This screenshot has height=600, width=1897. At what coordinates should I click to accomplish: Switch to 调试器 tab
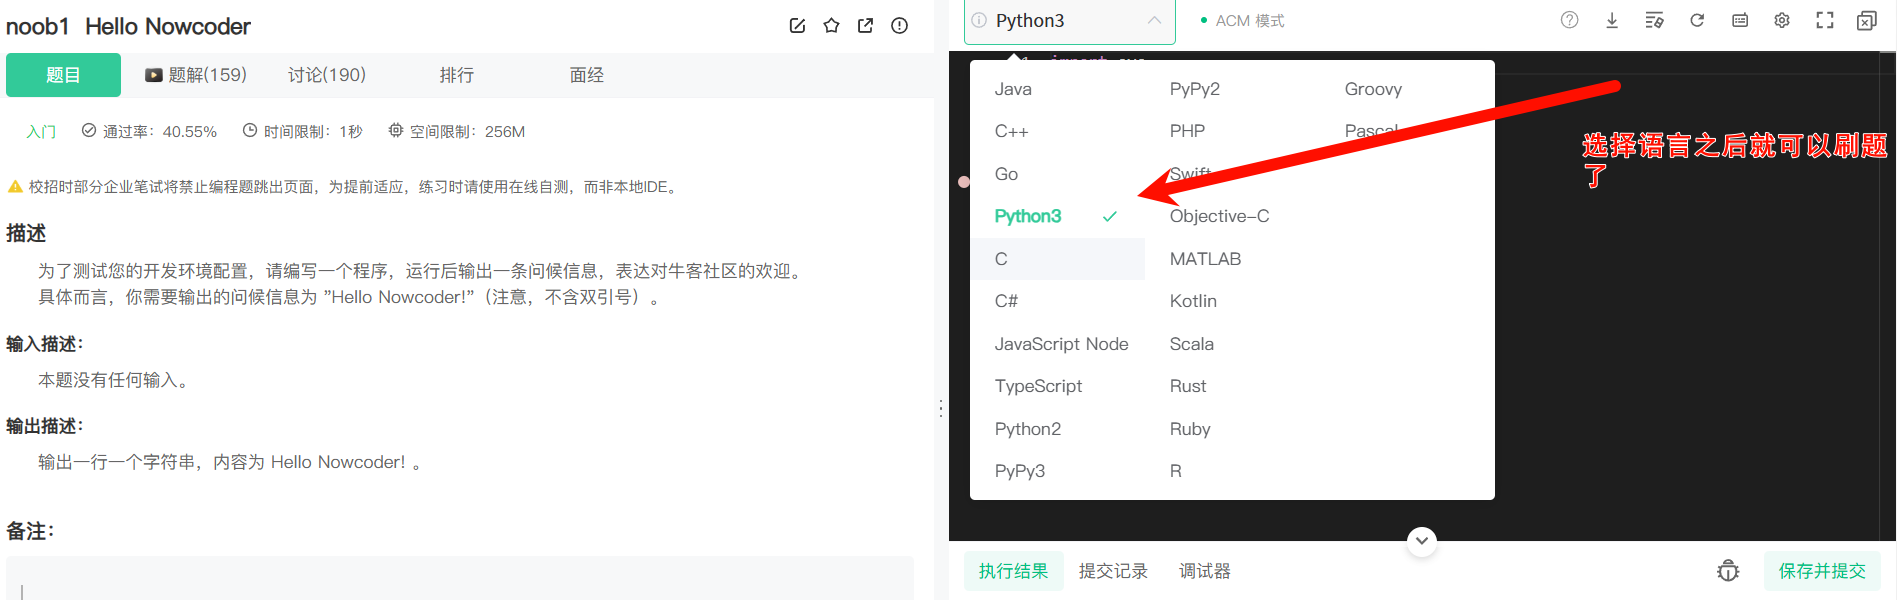[x=1205, y=571]
